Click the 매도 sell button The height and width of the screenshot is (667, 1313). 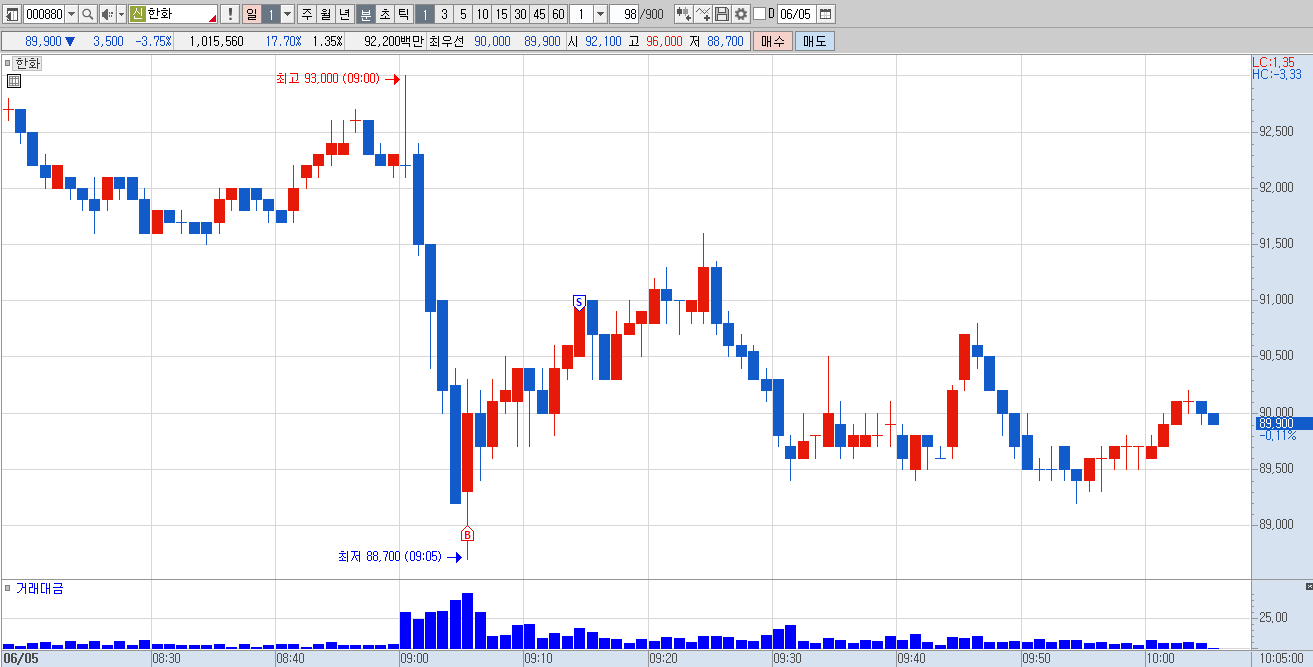click(814, 41)
